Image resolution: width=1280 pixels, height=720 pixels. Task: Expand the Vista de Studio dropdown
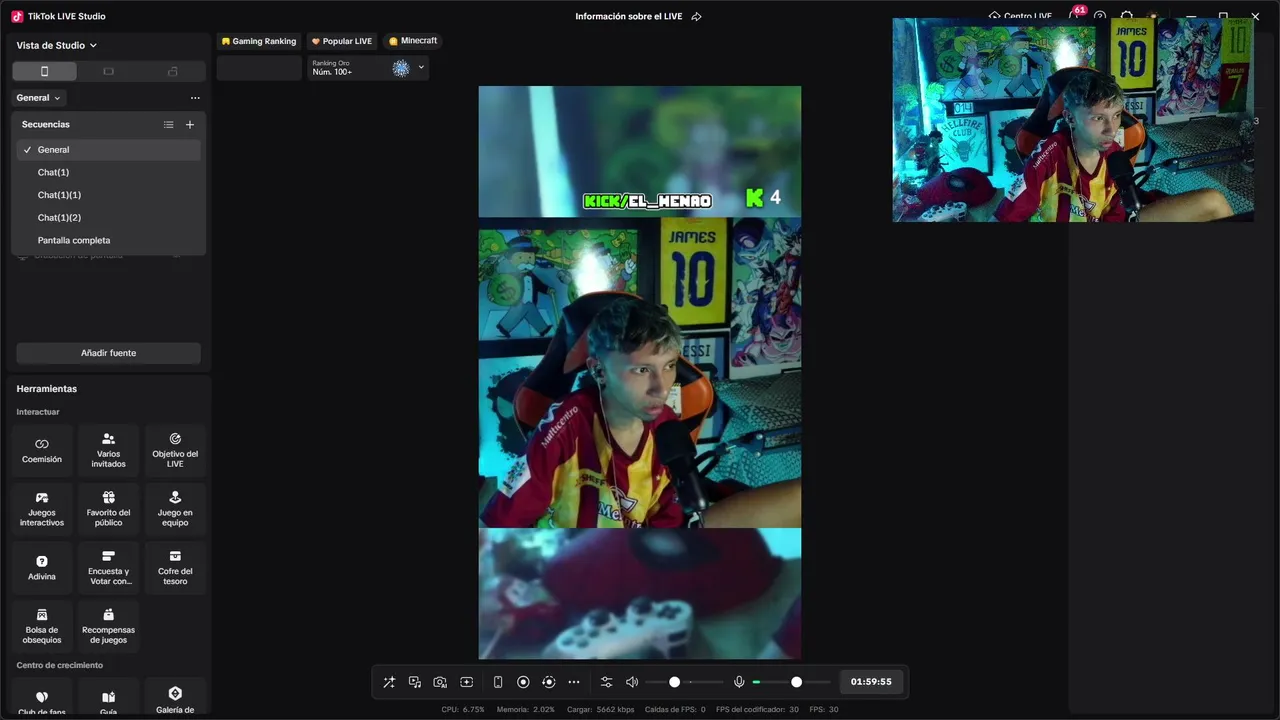(57, 45)
